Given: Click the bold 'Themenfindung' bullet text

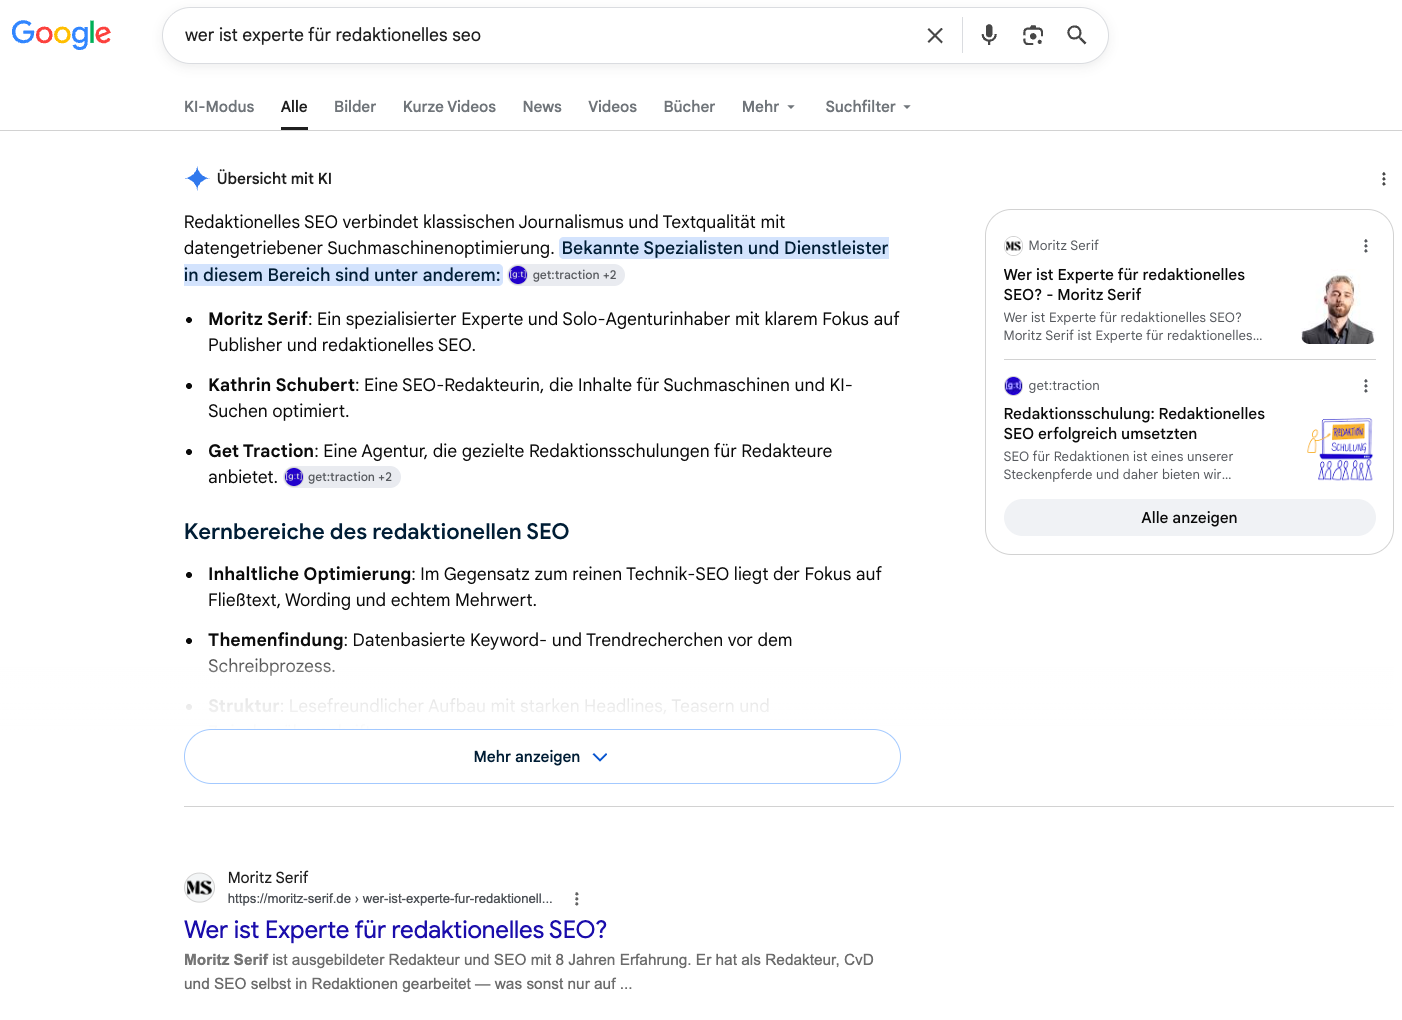Looking at the screenshot, I should tap(276, 640).
